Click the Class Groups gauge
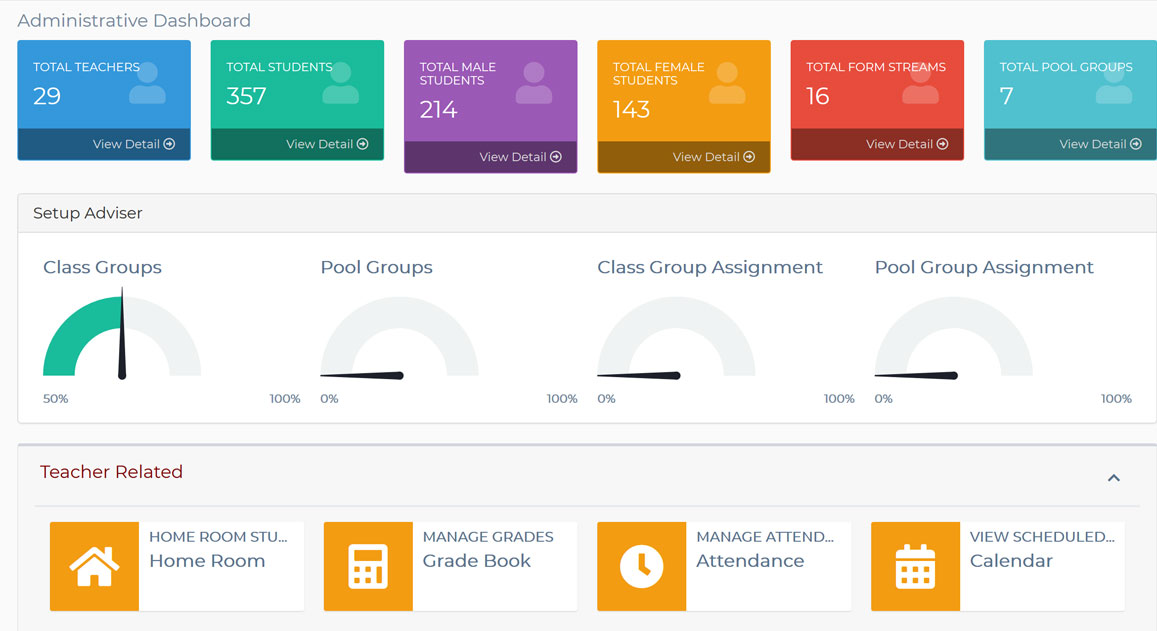This screenshot has height=631, width=1157. [x=122, y=340]
